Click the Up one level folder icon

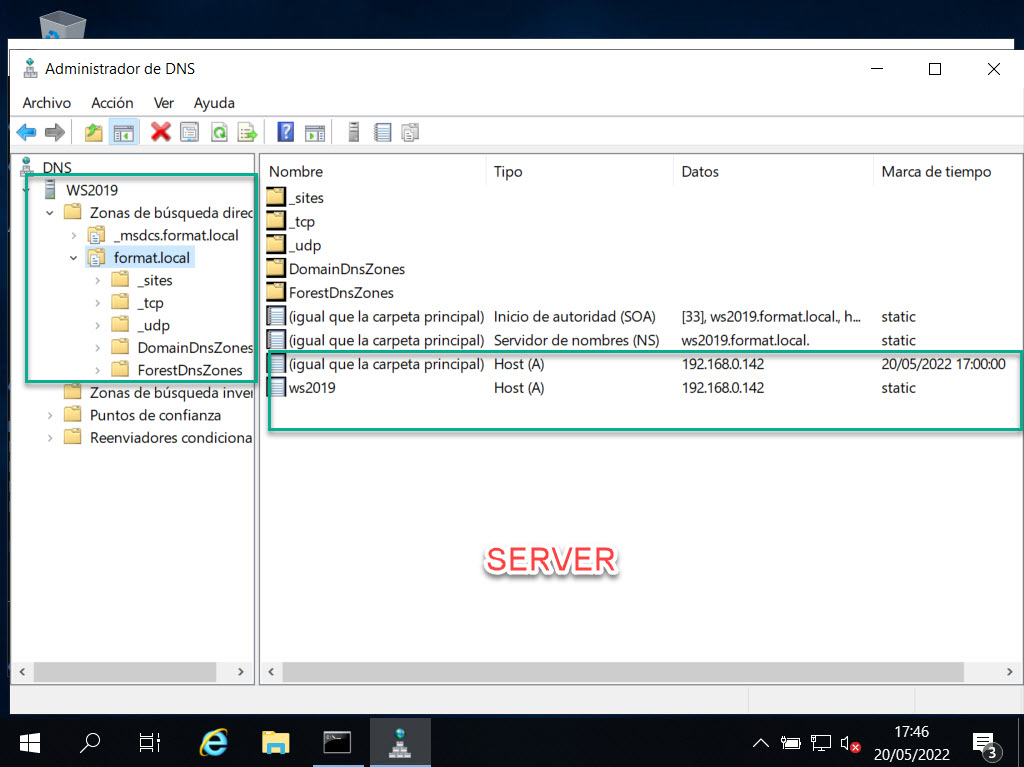click(x=93, y=133)
